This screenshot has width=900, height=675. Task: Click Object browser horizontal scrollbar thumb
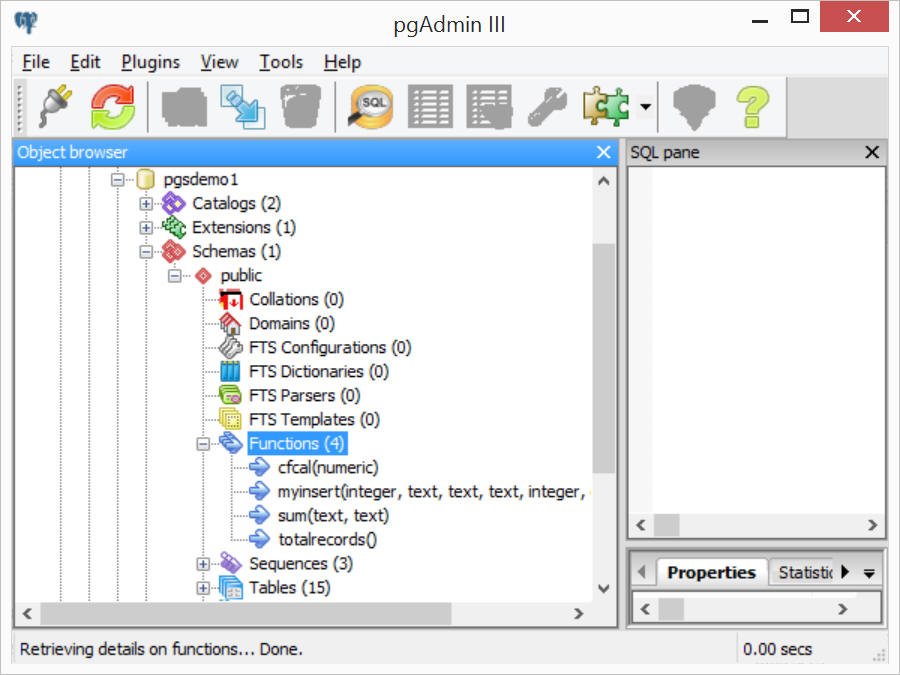246,614
